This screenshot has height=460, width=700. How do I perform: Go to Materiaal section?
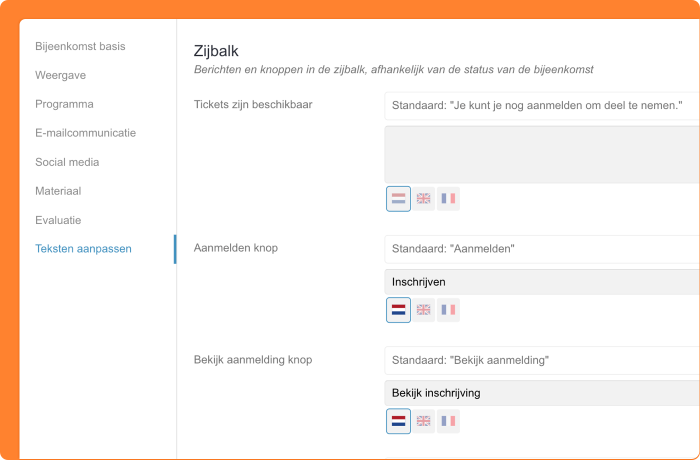point(58,191)
